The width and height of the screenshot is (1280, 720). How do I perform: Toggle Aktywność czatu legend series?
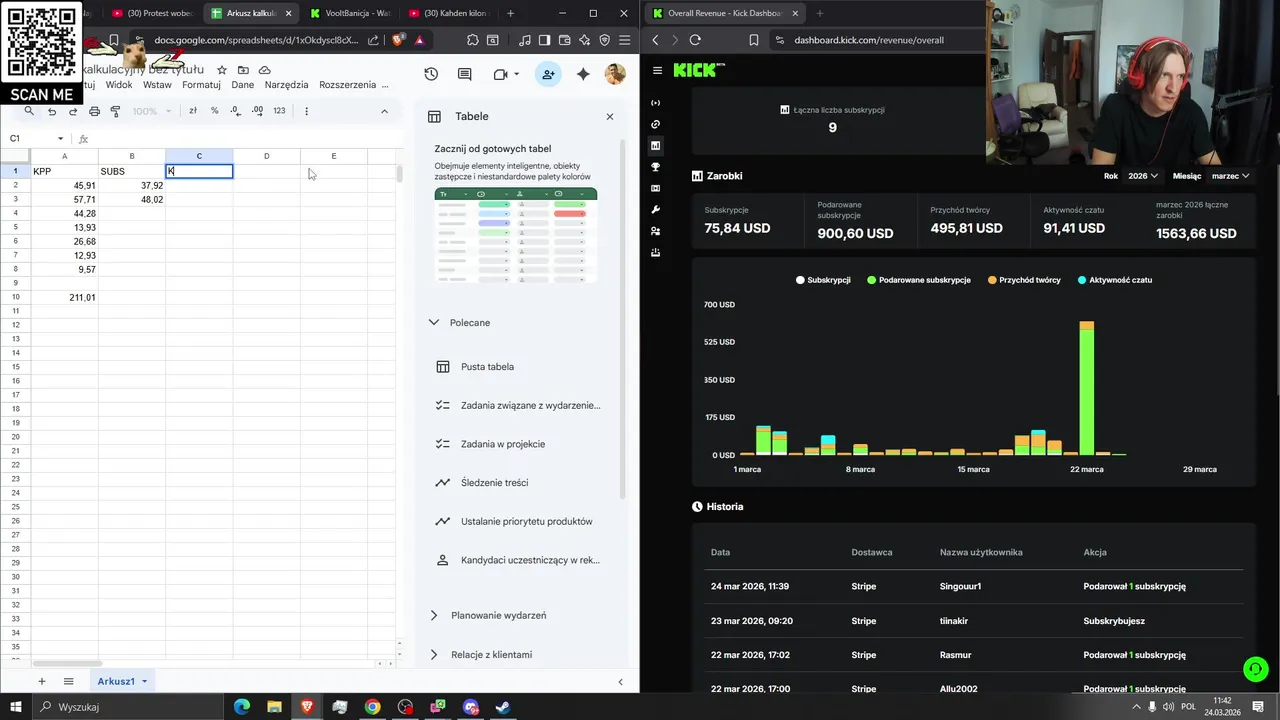pyautogui.click(x=1115, y=280)
